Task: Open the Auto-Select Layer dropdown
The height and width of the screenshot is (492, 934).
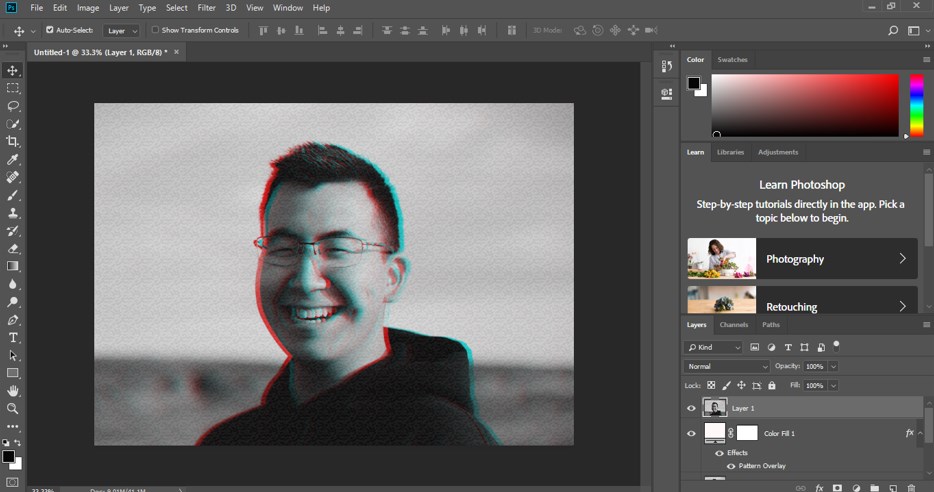Action: (x=122, y=30)
